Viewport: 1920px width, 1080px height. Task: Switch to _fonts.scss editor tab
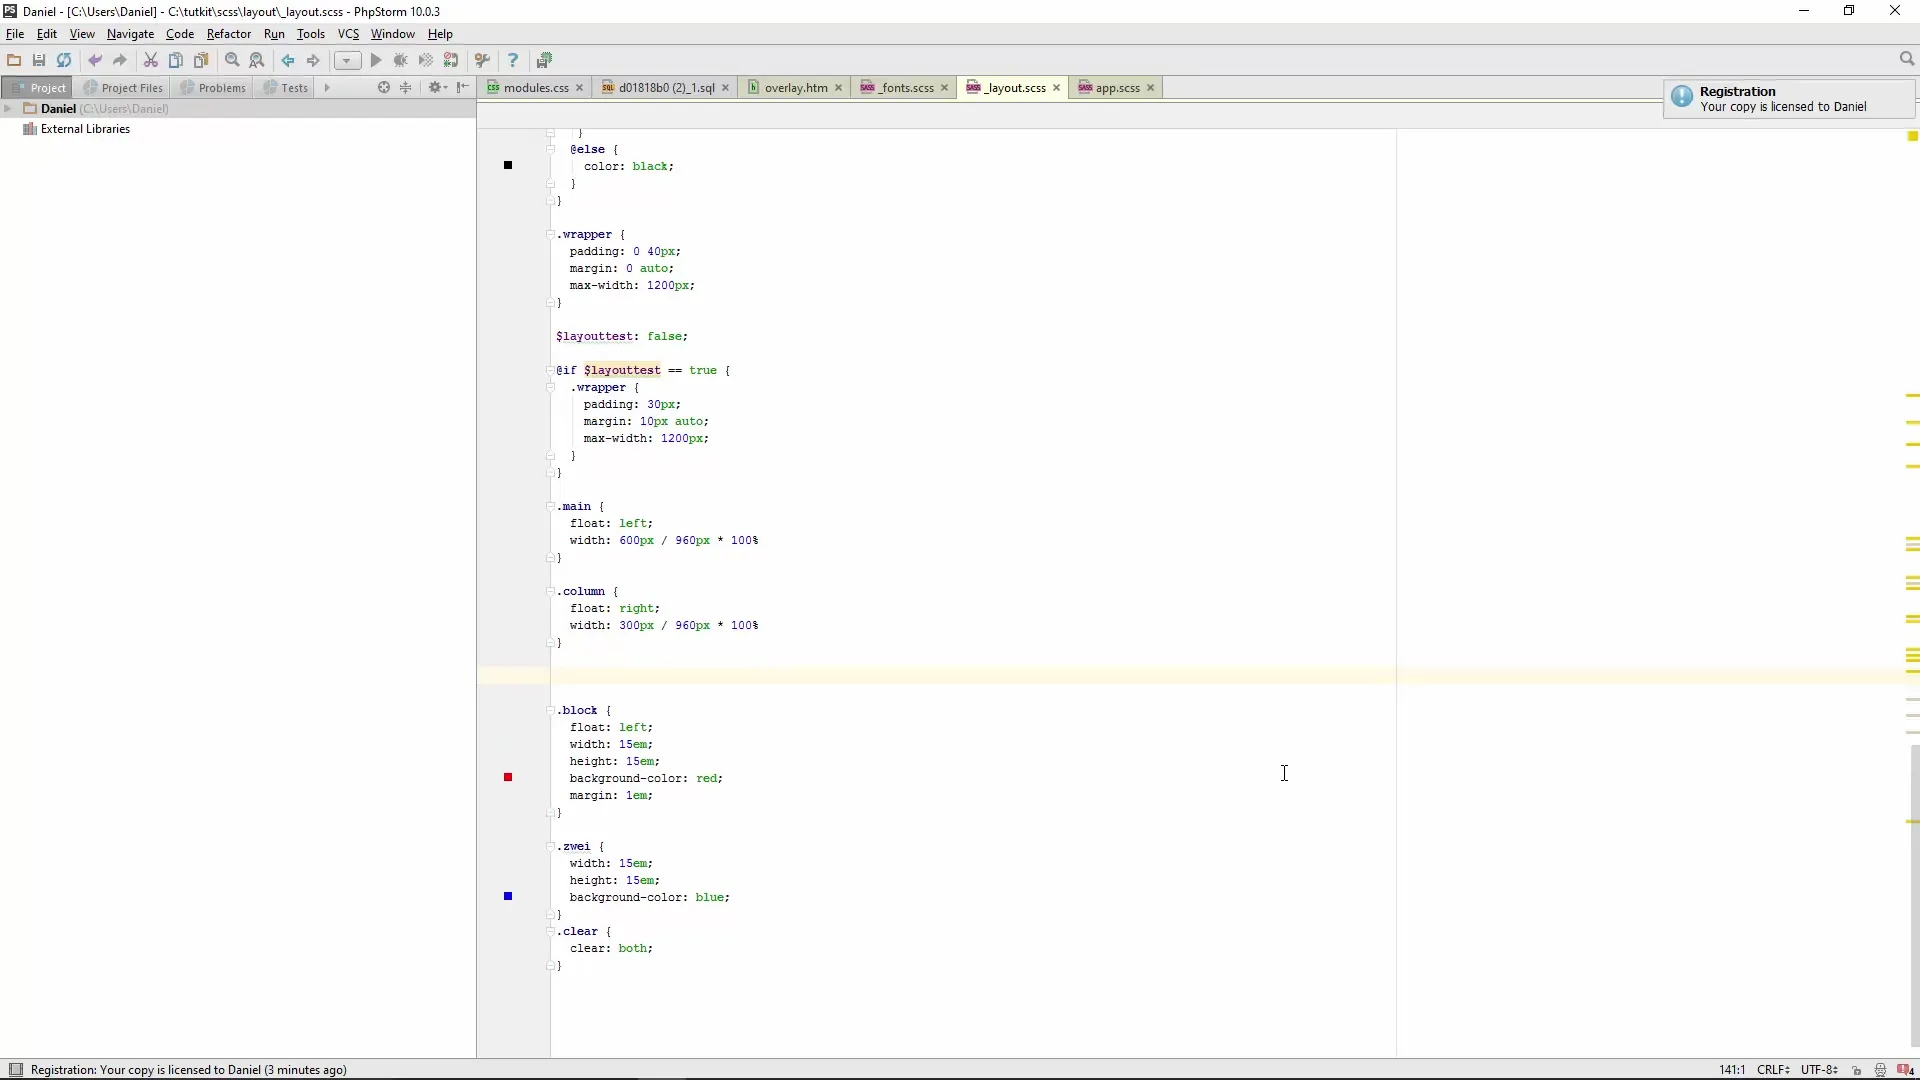coord(905,88)
